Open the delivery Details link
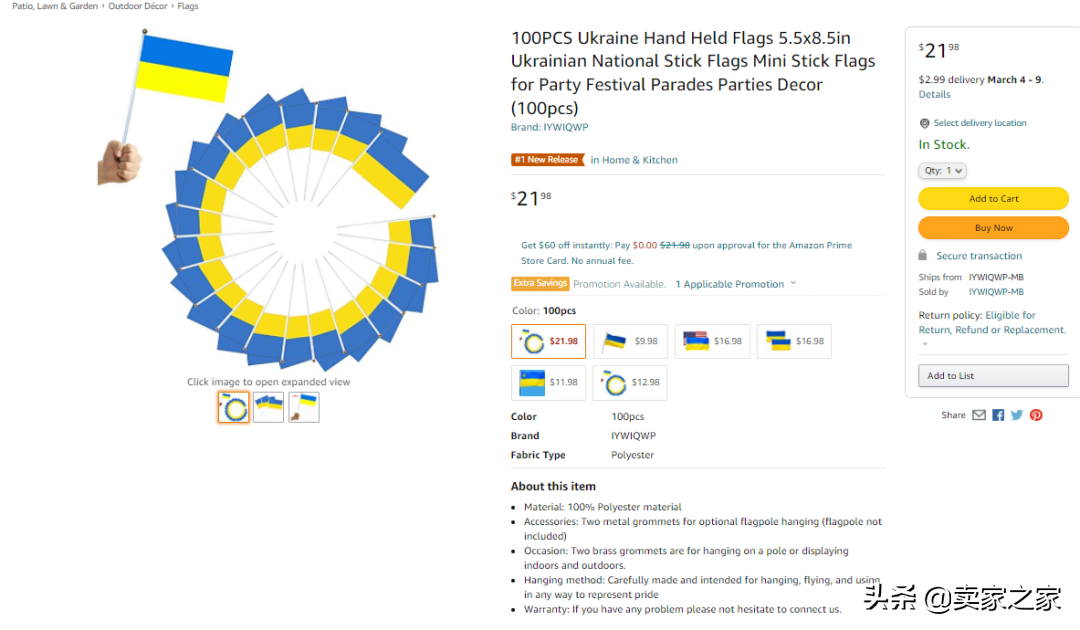 (x=934, y=94)
